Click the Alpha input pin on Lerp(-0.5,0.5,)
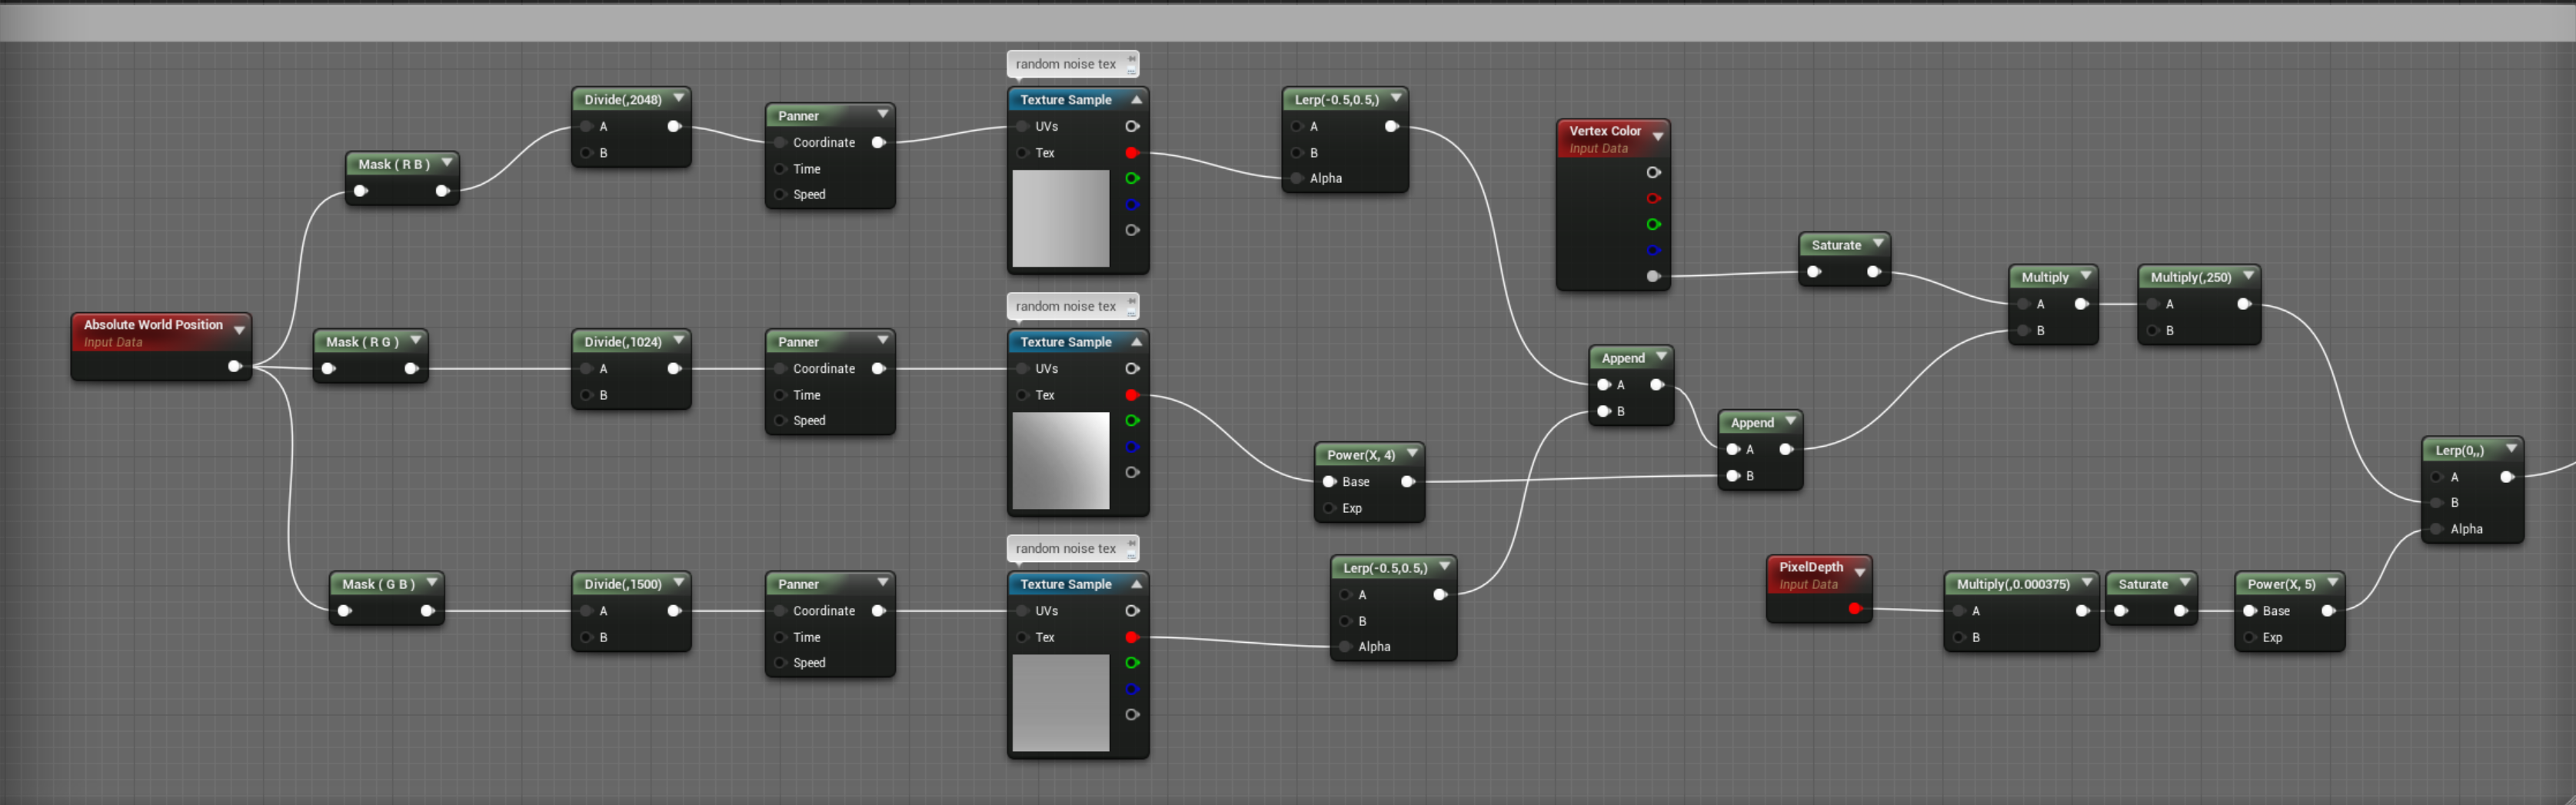The image size is (2576, 805). point(1296,178)
